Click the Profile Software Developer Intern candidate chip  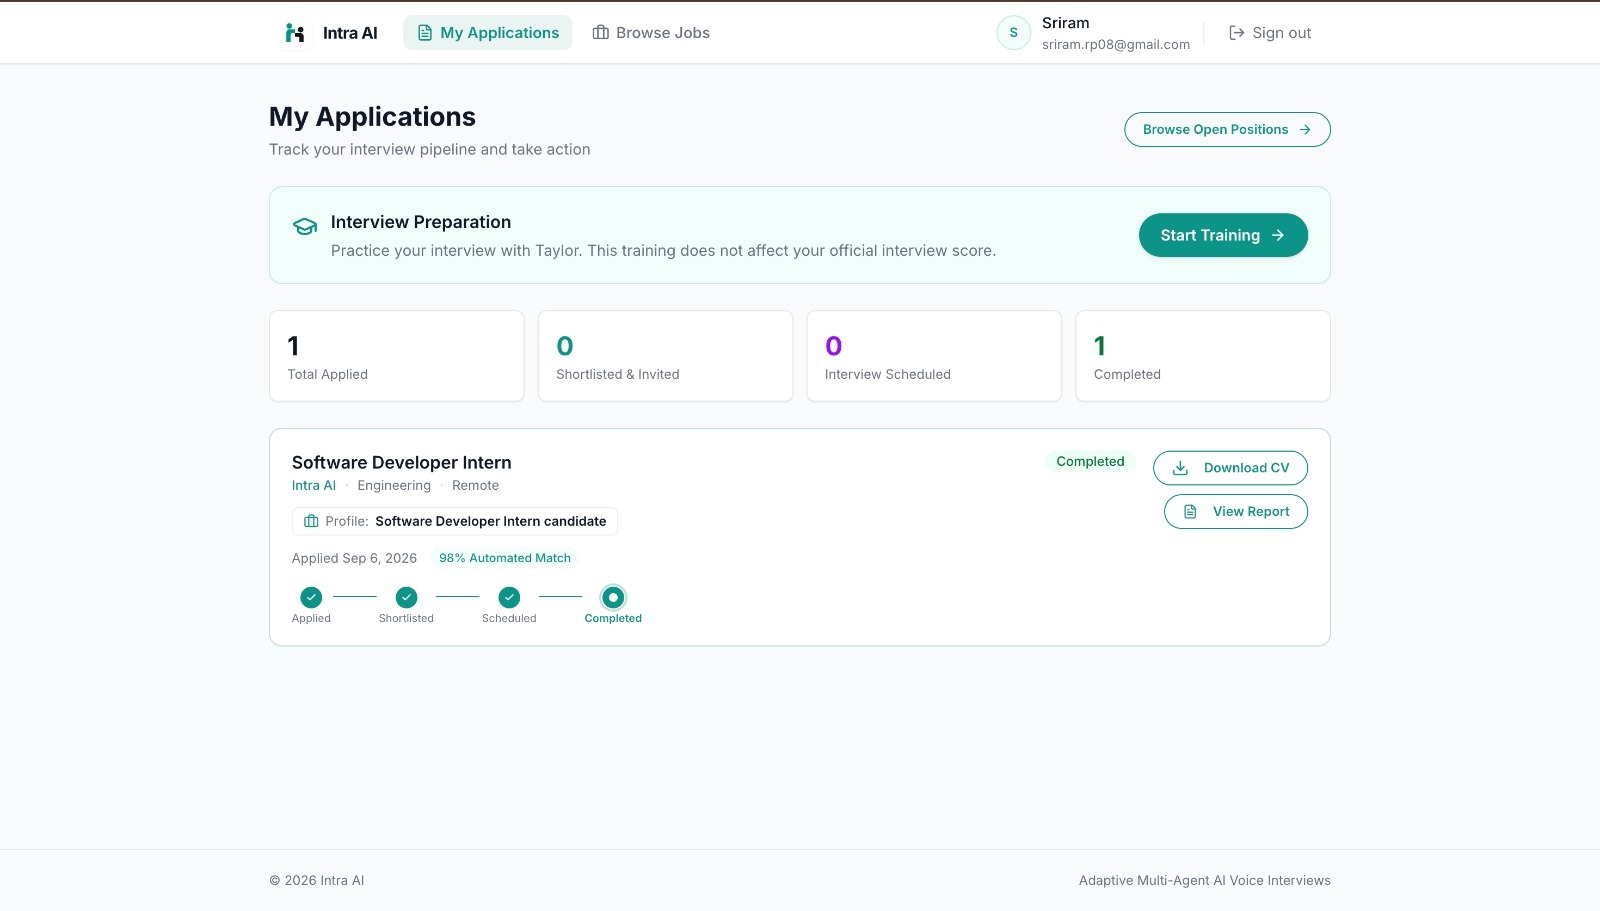[455, 521]
